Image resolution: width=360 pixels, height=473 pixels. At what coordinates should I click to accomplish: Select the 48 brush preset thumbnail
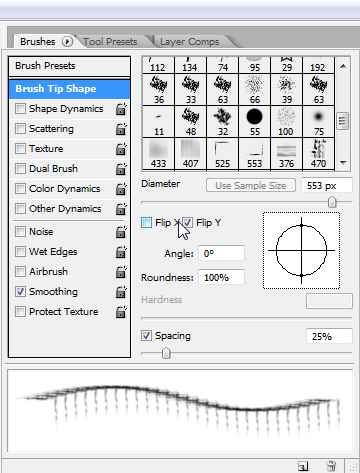191,122
